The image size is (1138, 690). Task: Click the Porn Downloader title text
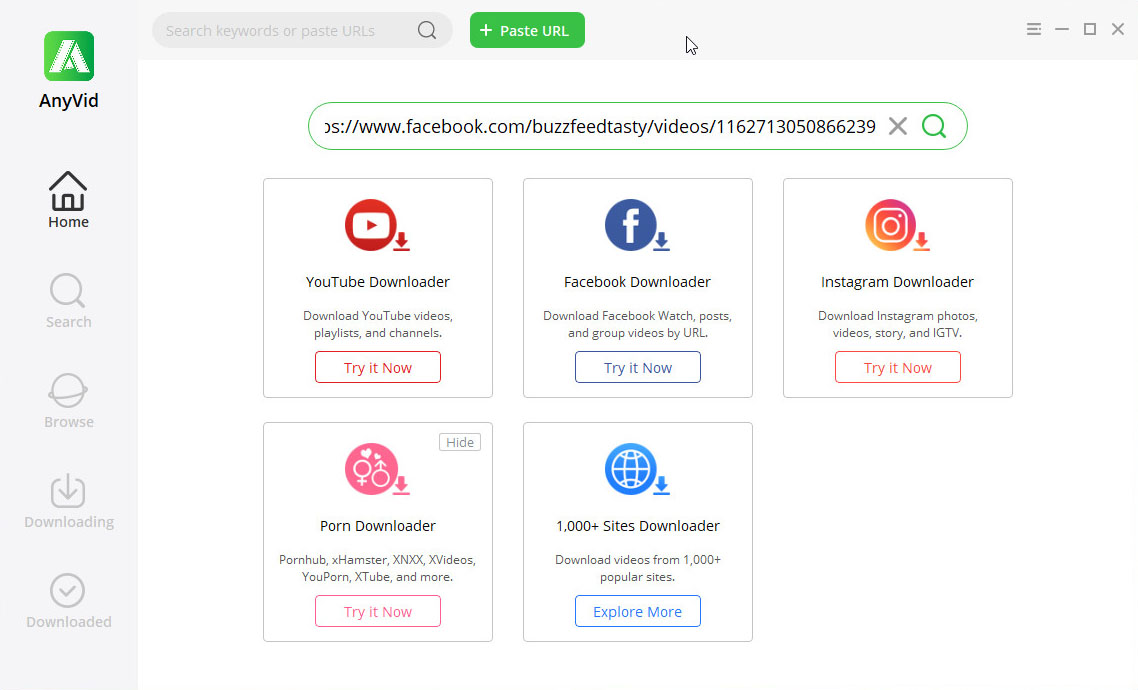point(377,525)
